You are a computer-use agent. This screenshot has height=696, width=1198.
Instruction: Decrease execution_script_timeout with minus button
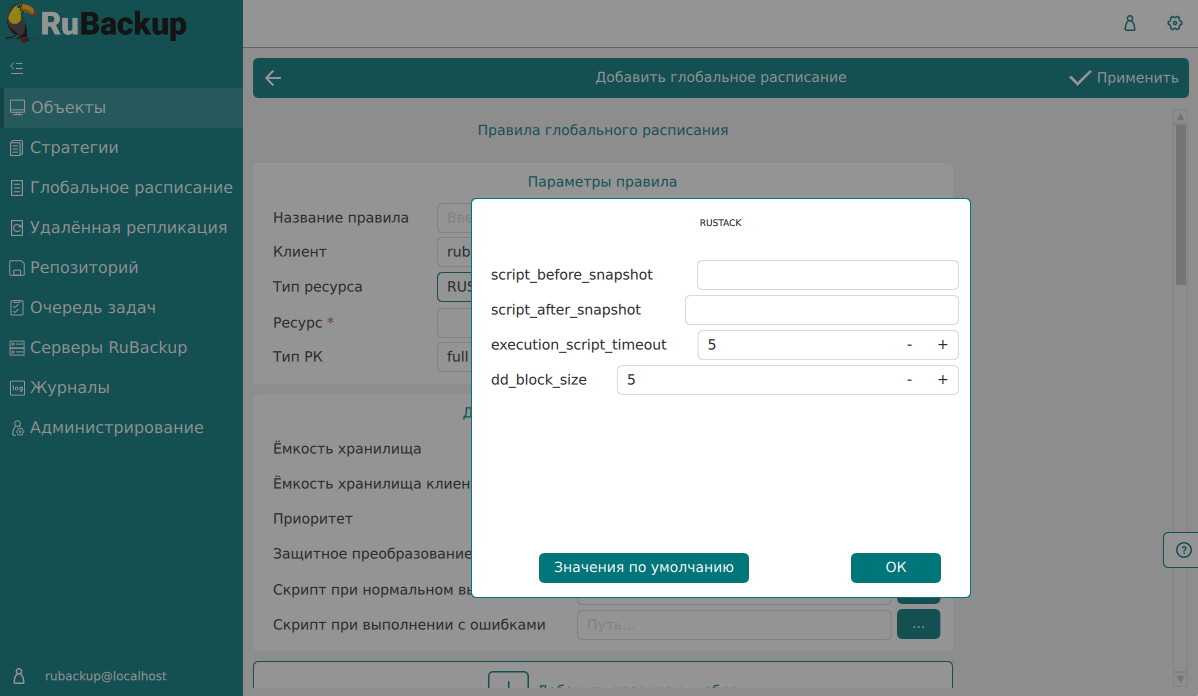[x=909, y=345]
